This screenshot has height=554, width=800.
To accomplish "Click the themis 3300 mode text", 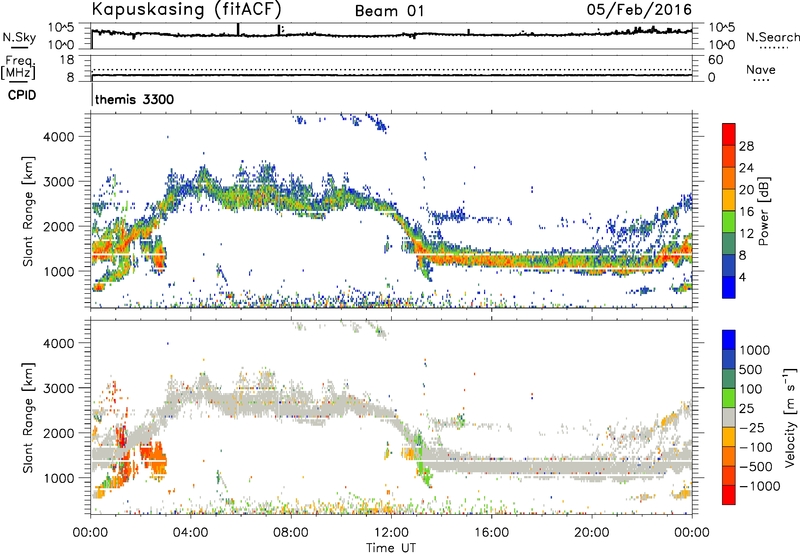I will click(x=135, y=99).
